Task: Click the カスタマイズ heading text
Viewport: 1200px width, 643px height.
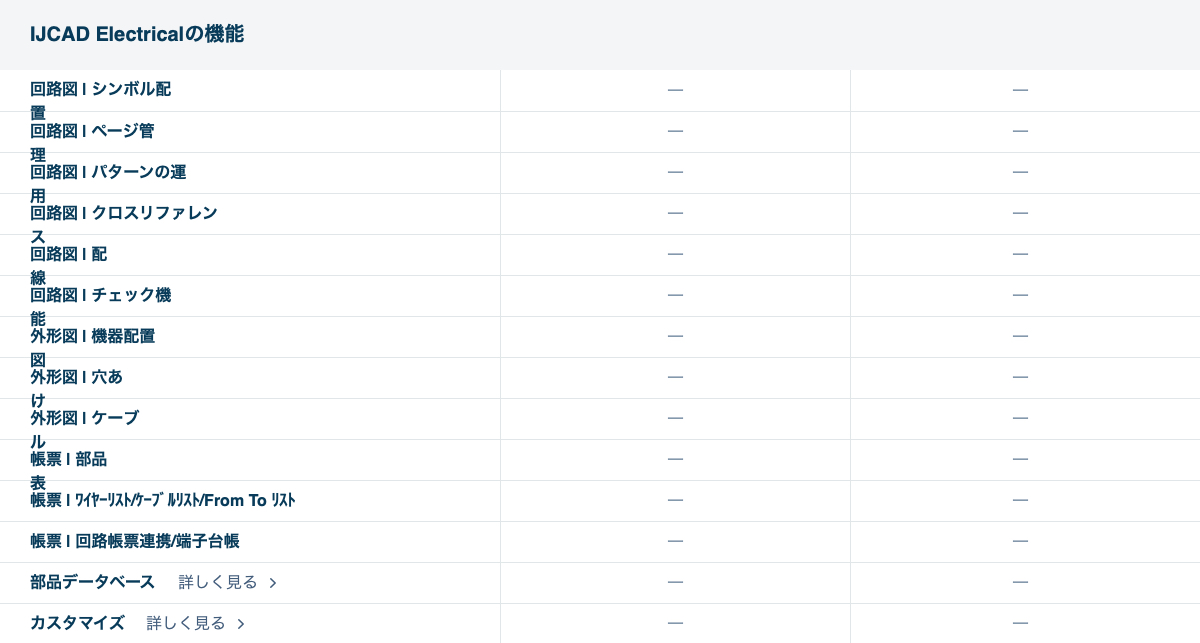Action: [77, 623]
